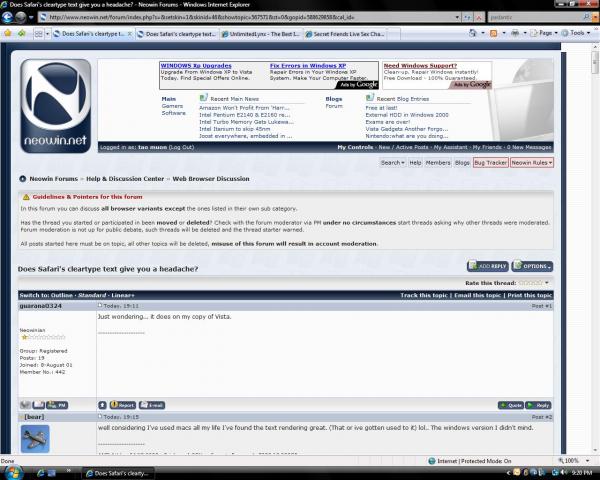Click the Members button
600x480 pixels.
[x=438, y=163]
